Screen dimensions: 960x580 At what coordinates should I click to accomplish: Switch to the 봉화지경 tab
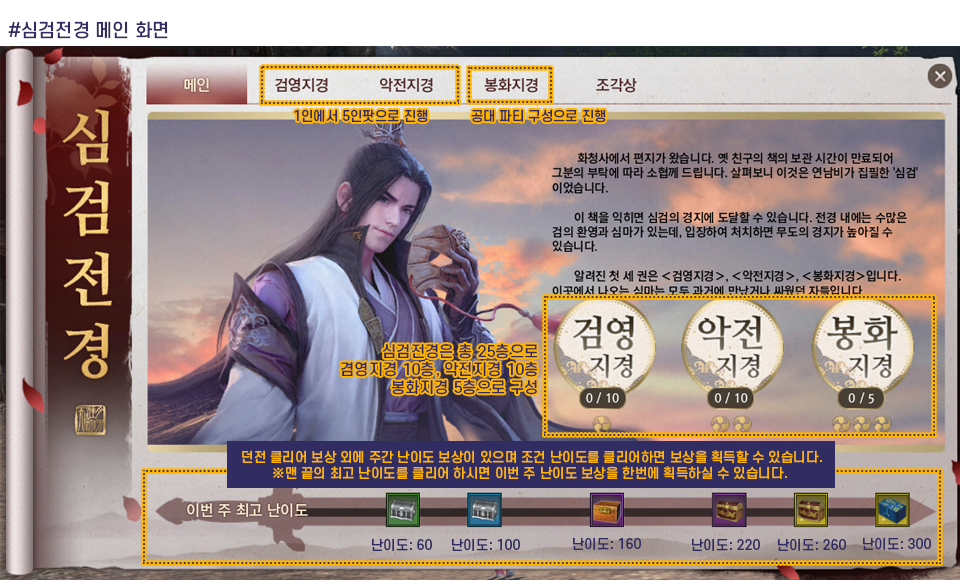pos(511,85)
